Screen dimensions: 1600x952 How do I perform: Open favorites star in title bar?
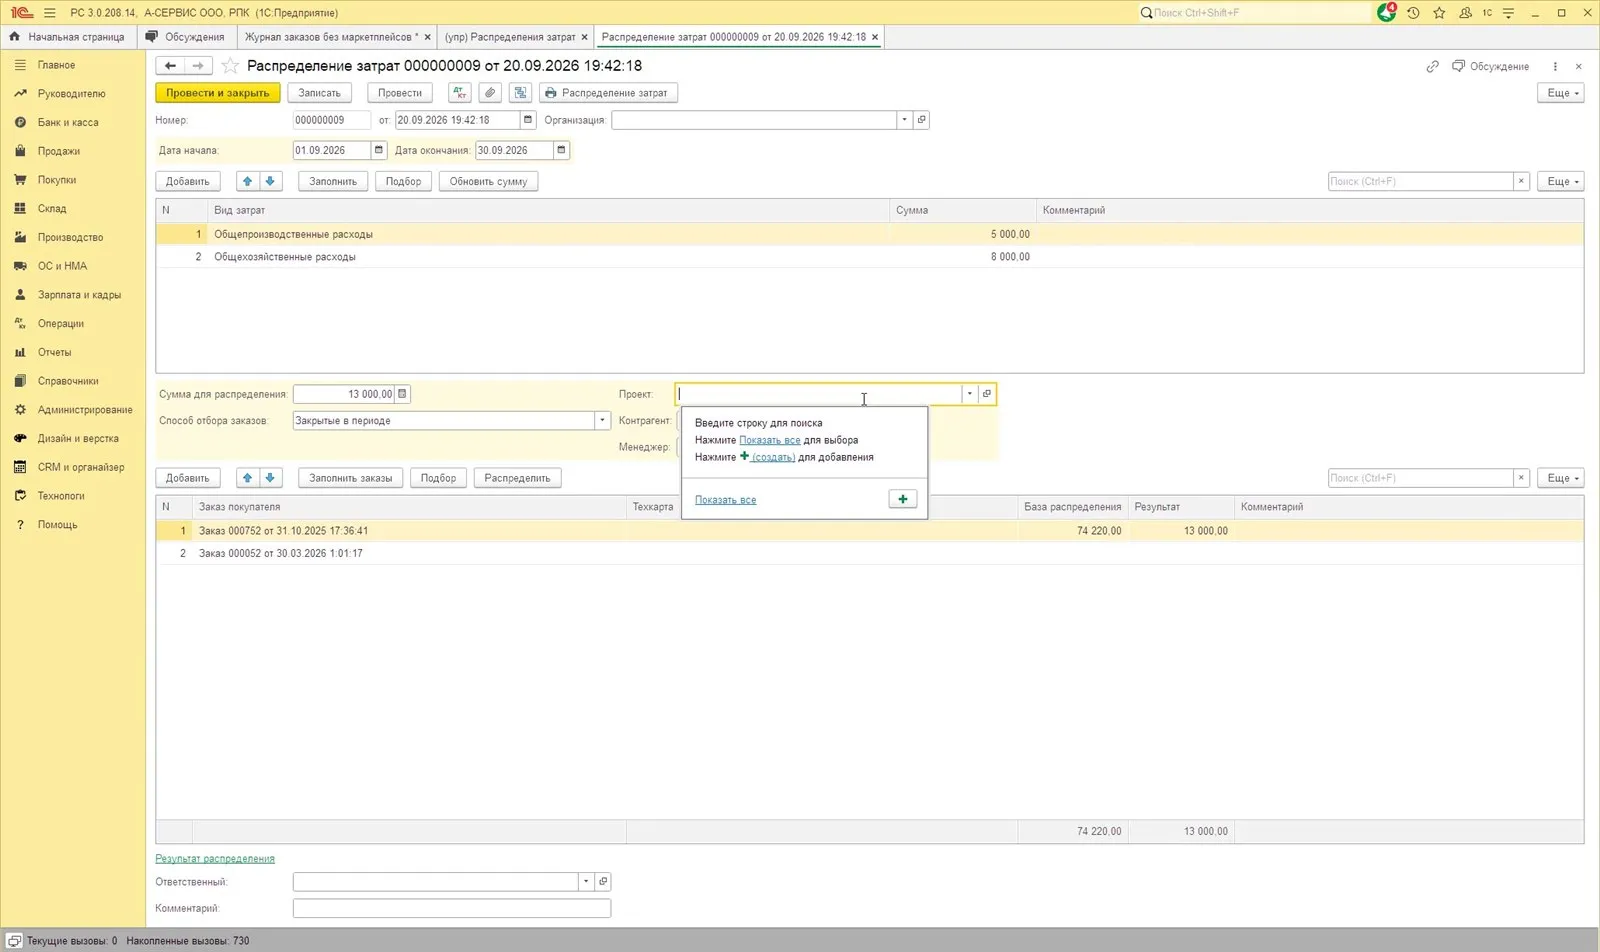pyautogui.click(x=1439, y=13)
